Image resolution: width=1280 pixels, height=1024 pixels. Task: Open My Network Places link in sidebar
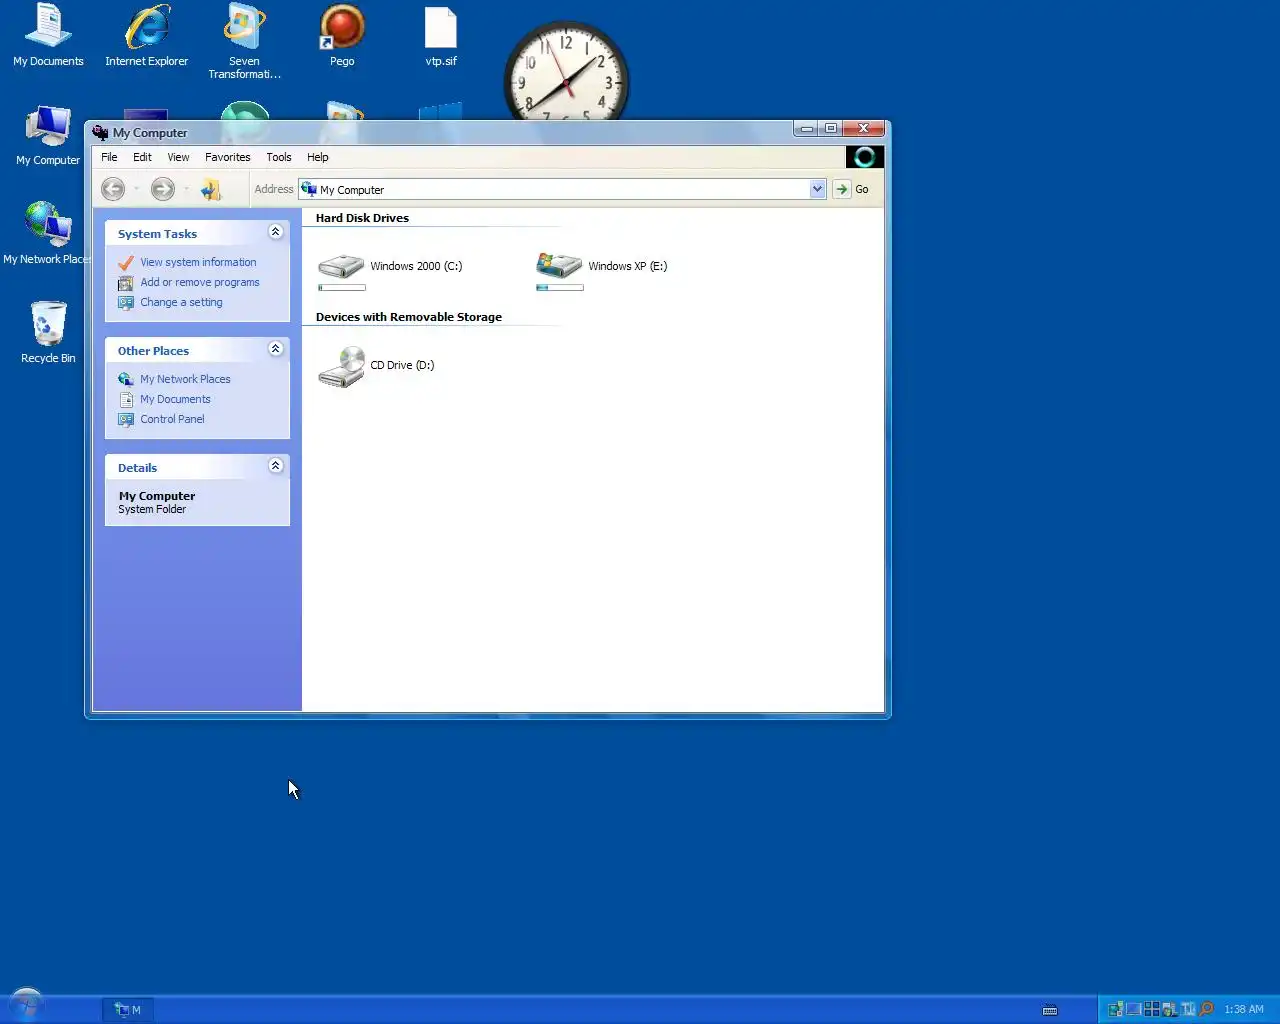(185, 379)
